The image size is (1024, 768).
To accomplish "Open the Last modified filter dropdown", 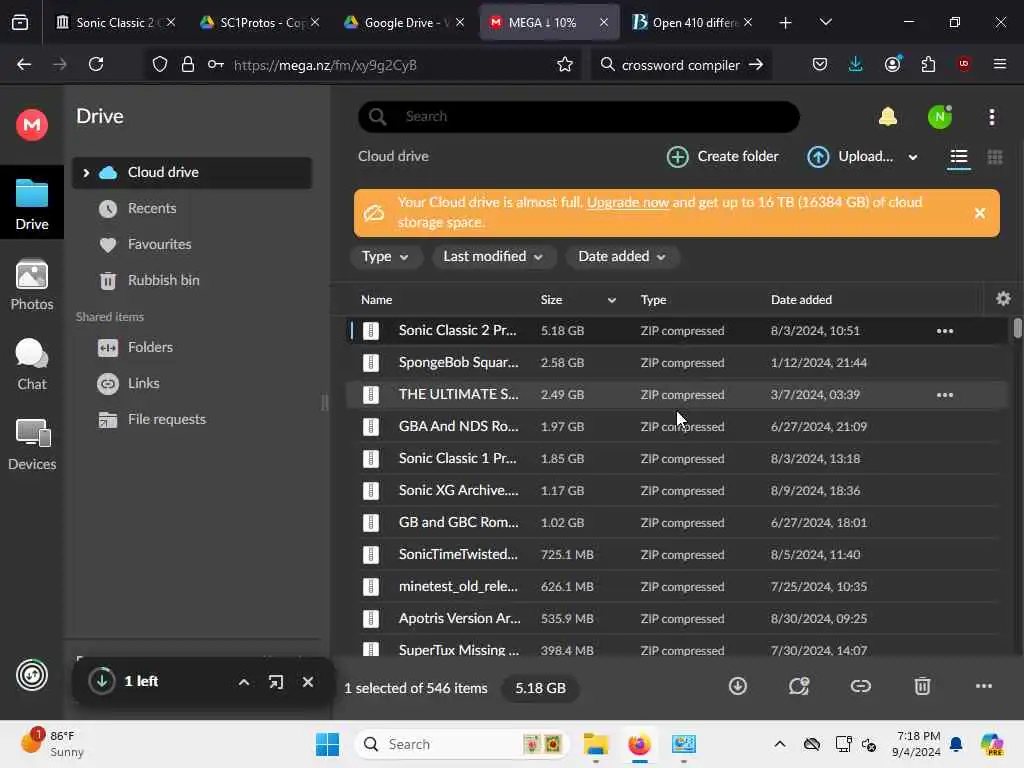I will pos(494,257).
